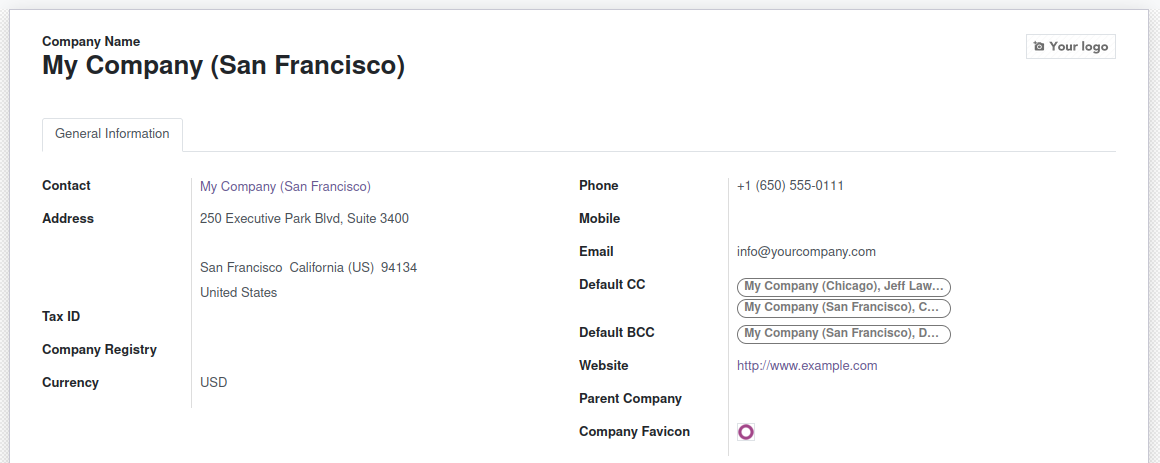Image resolution: width=1160 pixels, height=463 pixels.
Task: Click the camera icon in Your logo
Action: tap(1039, 47)
